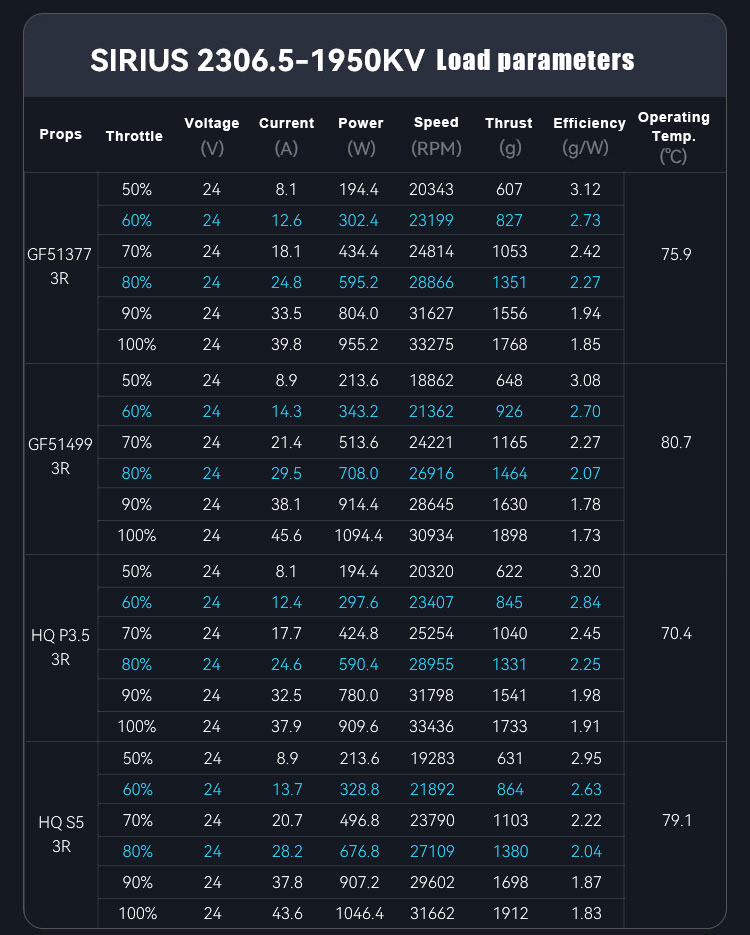Click the Props column header
Image resolution: width=750 pixels, height=935 pixels.
pyautogui.click(x=61, y=134)
